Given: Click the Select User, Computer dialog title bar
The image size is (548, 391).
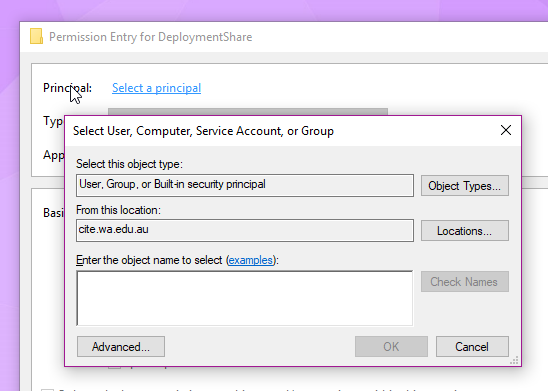Looking at the screenshot, I should [280, 131].
